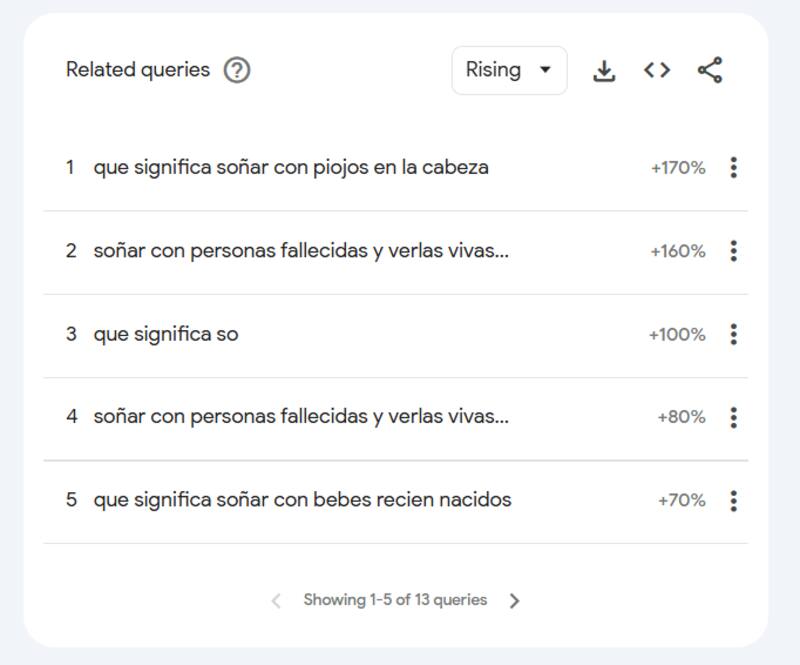Click the help icon beside Related queries

(237, 70)
